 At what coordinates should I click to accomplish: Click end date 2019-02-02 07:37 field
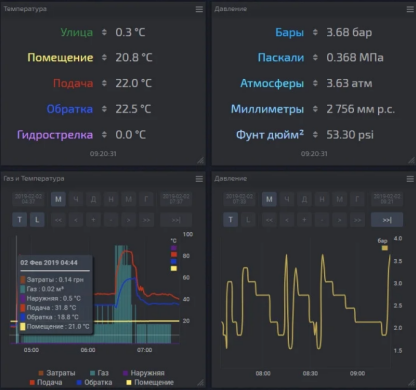pyautogui.click(x=176, y=199)
